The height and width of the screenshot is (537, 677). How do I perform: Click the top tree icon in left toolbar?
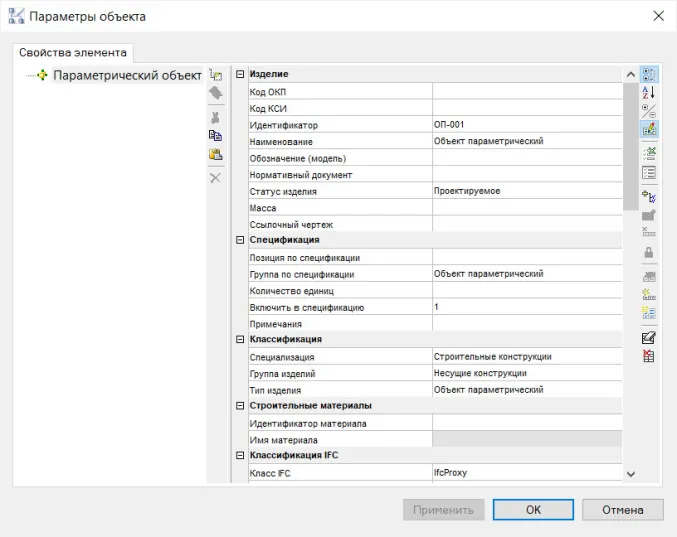click(x=215, y=75)
